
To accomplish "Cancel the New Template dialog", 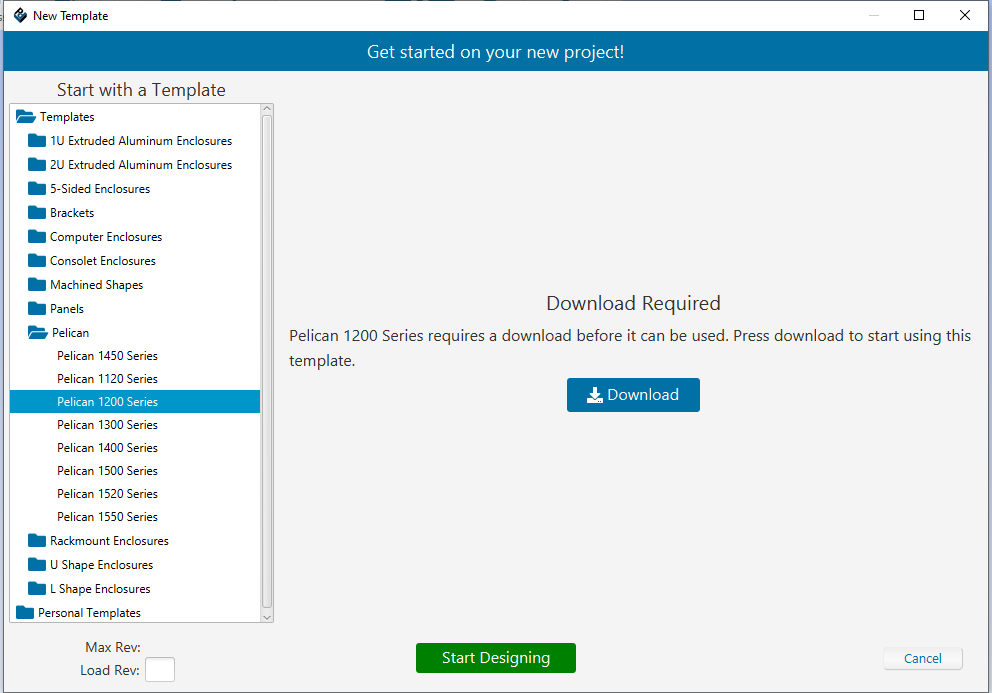I will coord(922,658).
